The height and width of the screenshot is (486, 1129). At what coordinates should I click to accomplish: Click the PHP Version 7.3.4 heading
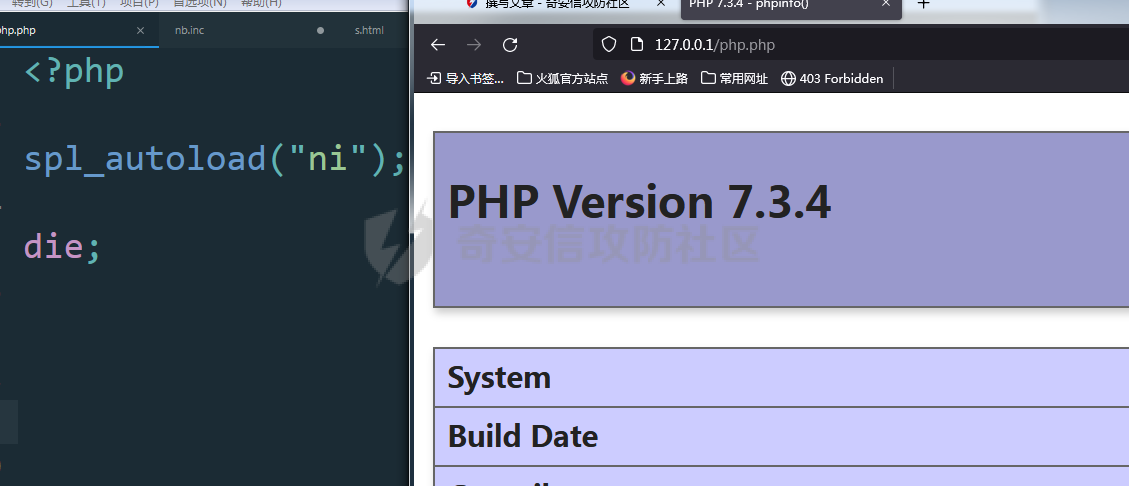[x=639, y=202]
